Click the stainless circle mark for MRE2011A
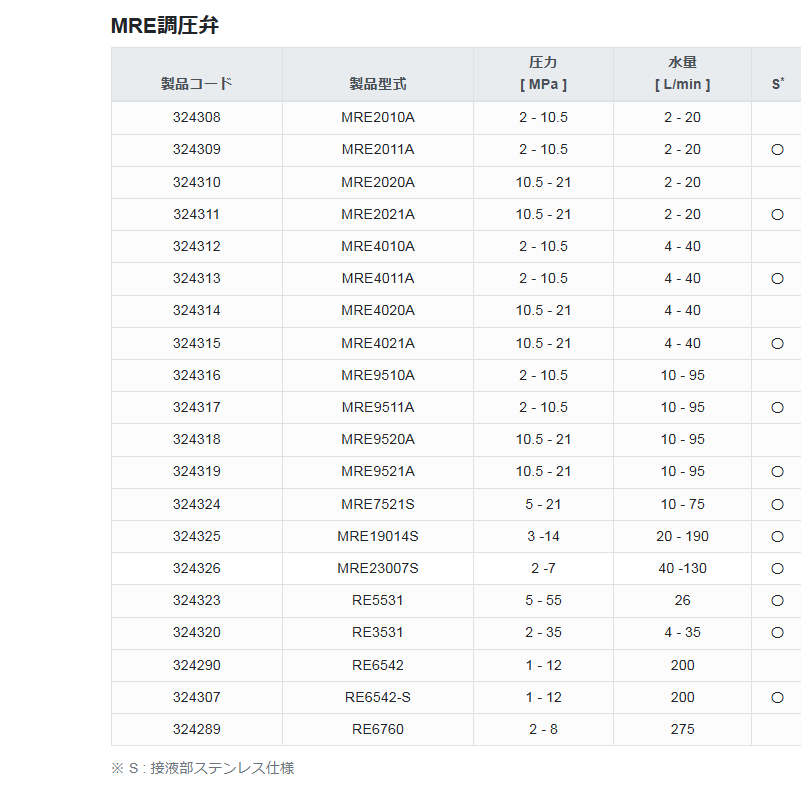Image resolution: width=801 pixels, height=802 pixels. (x=777, y=150)
